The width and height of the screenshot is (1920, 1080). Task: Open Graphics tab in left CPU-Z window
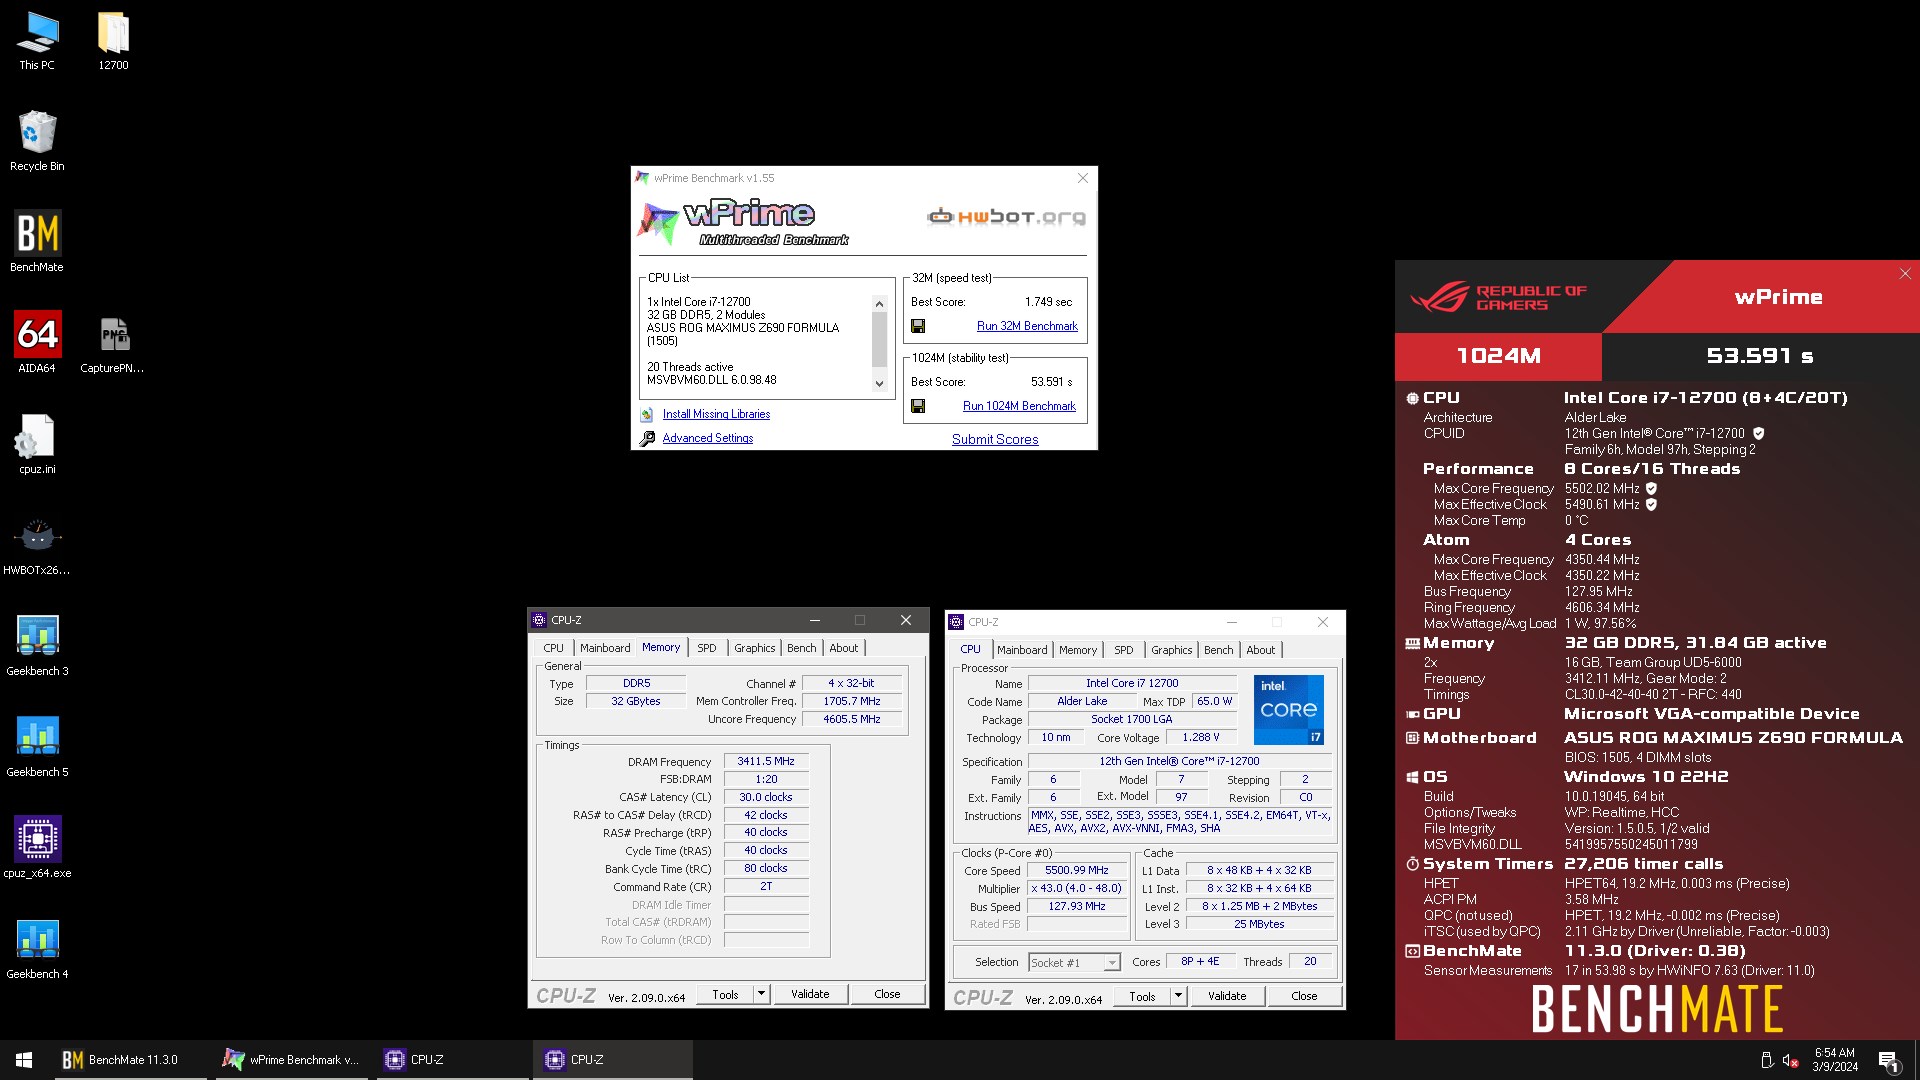pos(754,648)
